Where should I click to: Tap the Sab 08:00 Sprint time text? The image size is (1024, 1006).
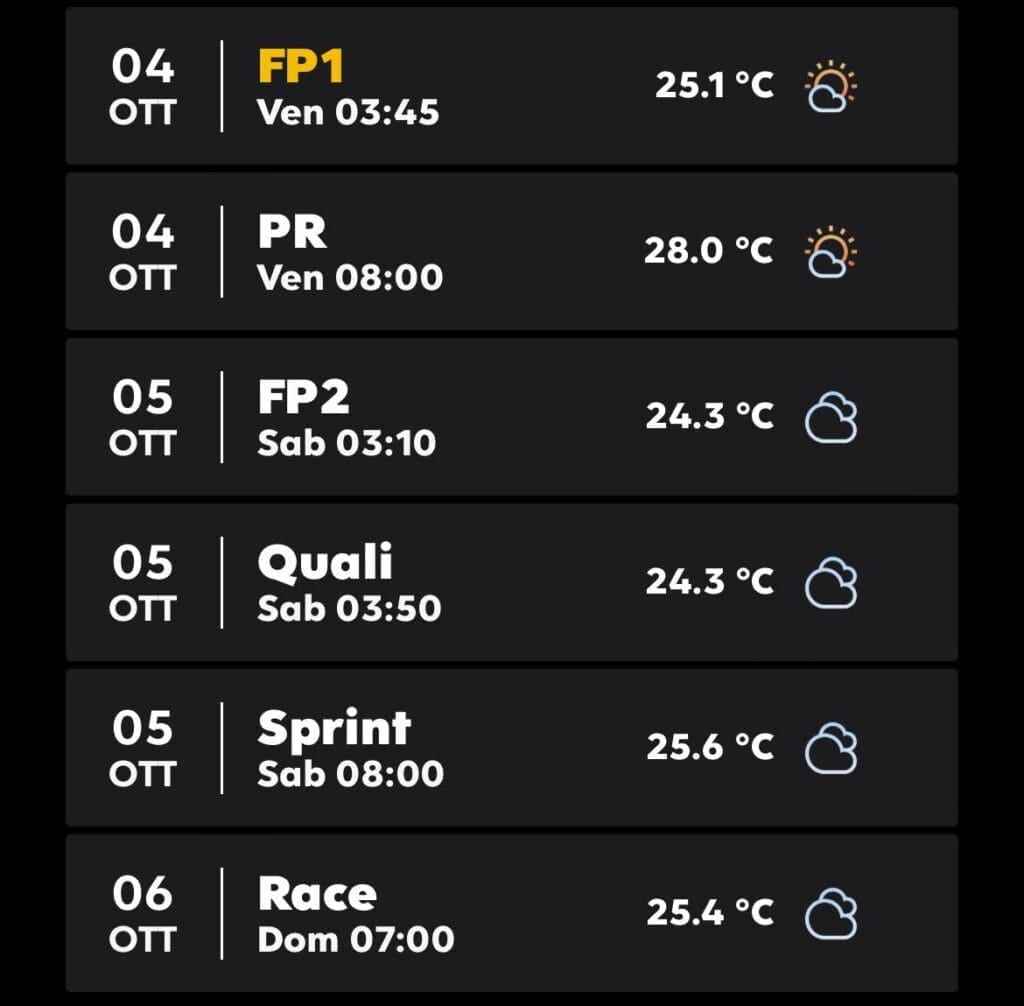346,775
